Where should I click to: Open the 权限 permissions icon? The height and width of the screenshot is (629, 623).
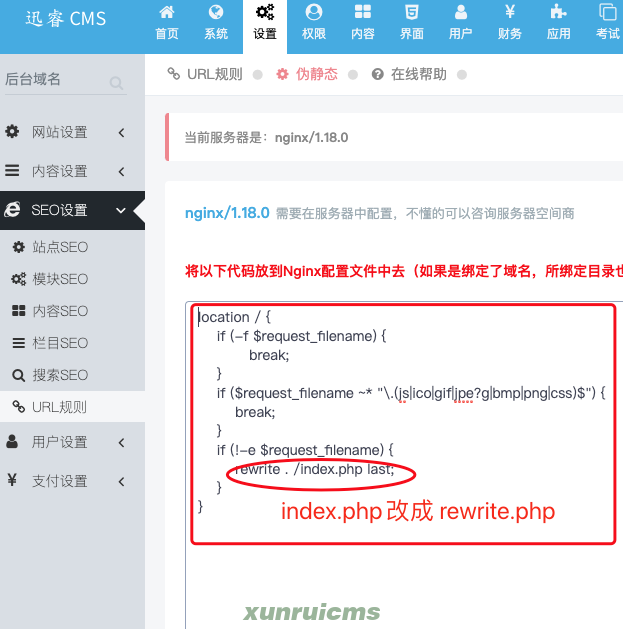pos(314,12)
